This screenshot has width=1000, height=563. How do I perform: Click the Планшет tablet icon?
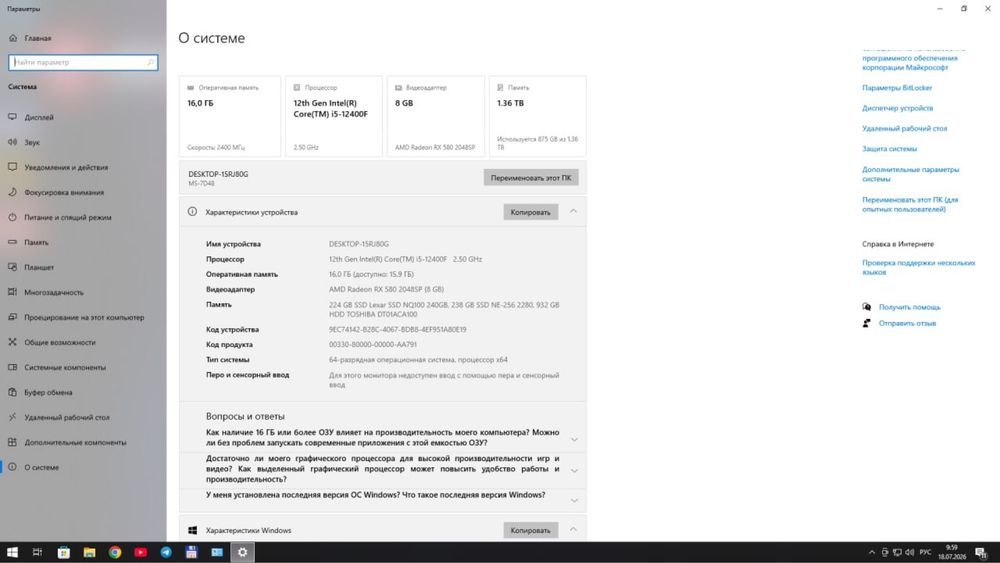[13, 267]
